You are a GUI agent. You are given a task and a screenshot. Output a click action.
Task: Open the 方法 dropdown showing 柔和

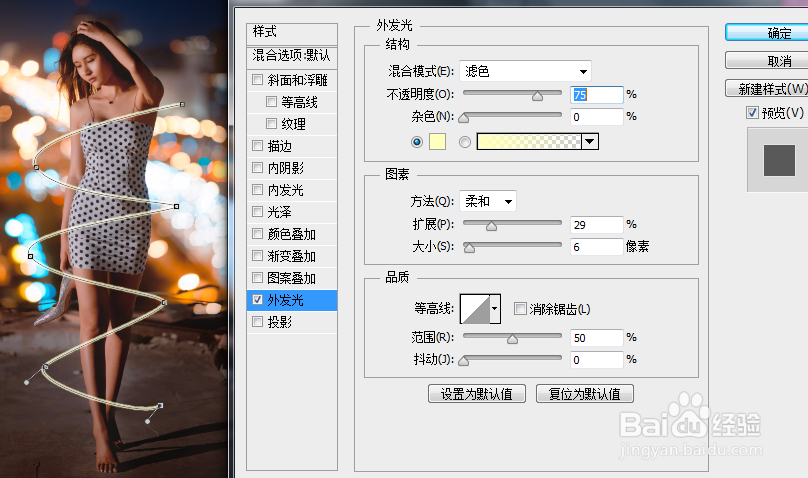[x=487, y=201]
